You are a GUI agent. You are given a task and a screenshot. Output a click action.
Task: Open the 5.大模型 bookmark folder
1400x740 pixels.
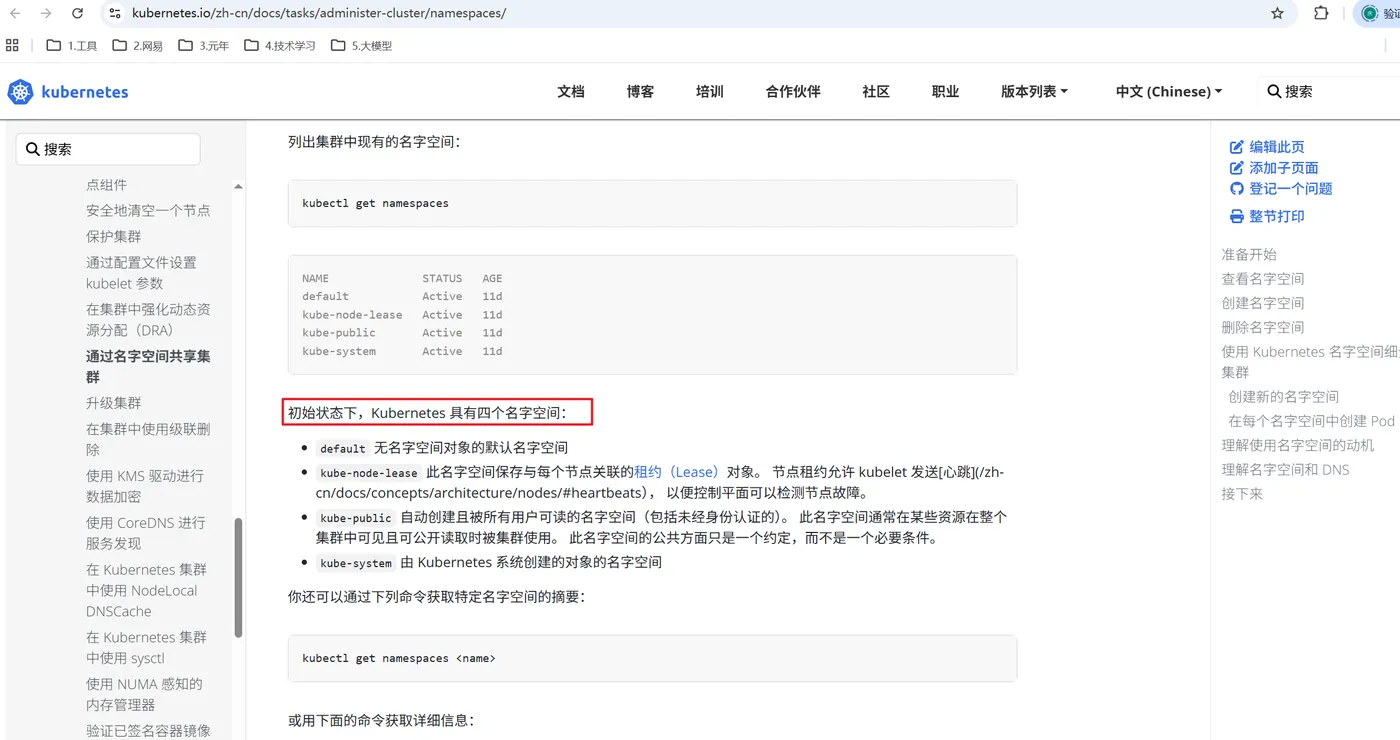[x=362, y=45]
